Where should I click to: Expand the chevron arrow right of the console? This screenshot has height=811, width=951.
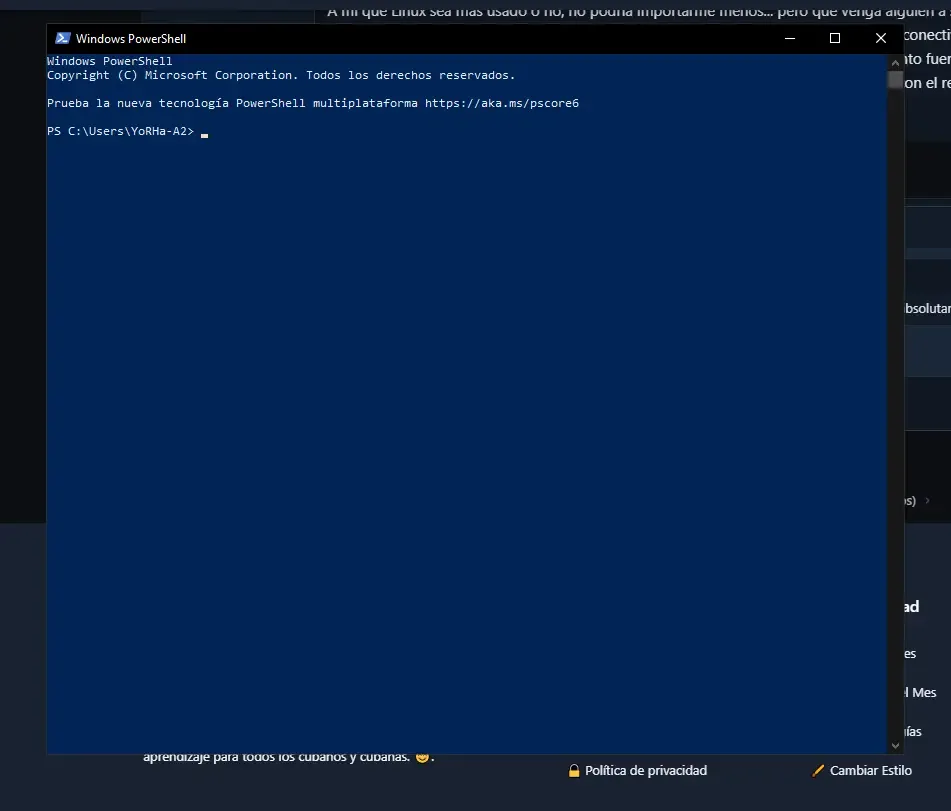927,501
